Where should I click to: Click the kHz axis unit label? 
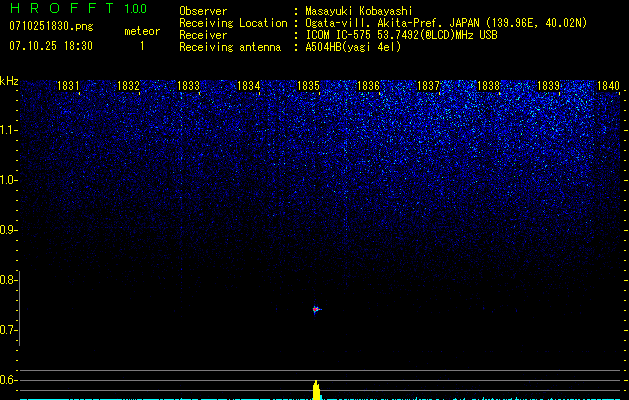9,81
